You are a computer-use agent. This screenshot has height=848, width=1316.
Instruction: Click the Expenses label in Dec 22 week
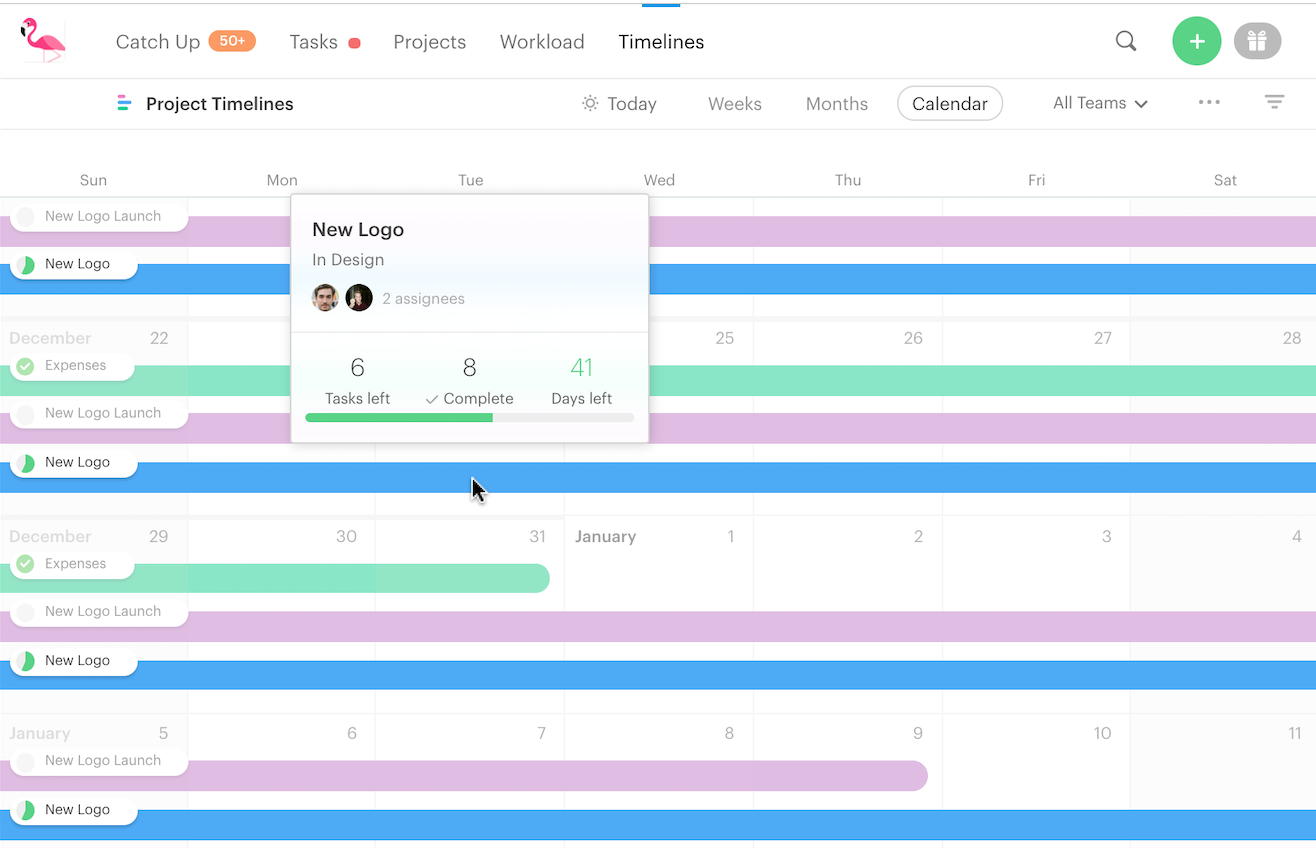pyautogui.click(x=75, y=366)
